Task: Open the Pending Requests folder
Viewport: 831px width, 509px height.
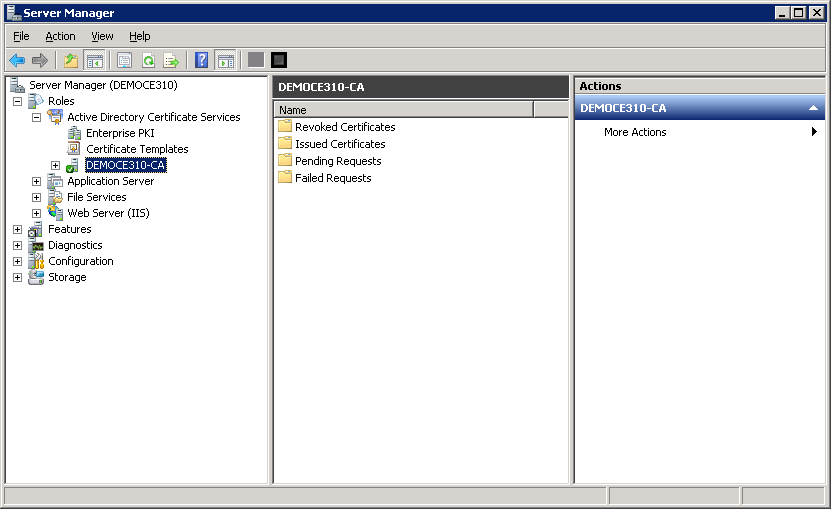Action: [x=338, y=161]
